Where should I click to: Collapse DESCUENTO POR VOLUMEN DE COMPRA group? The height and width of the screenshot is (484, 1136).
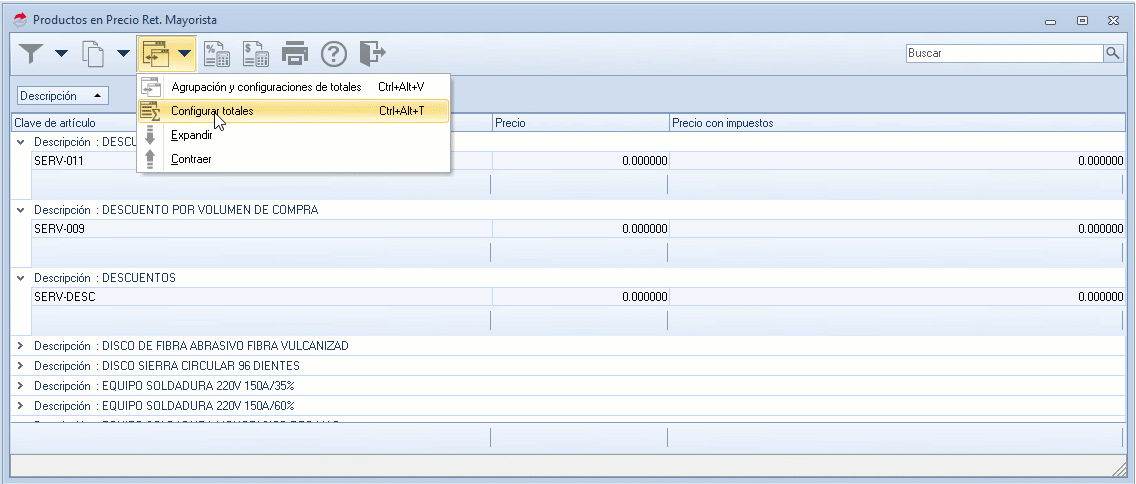[21, 210]
